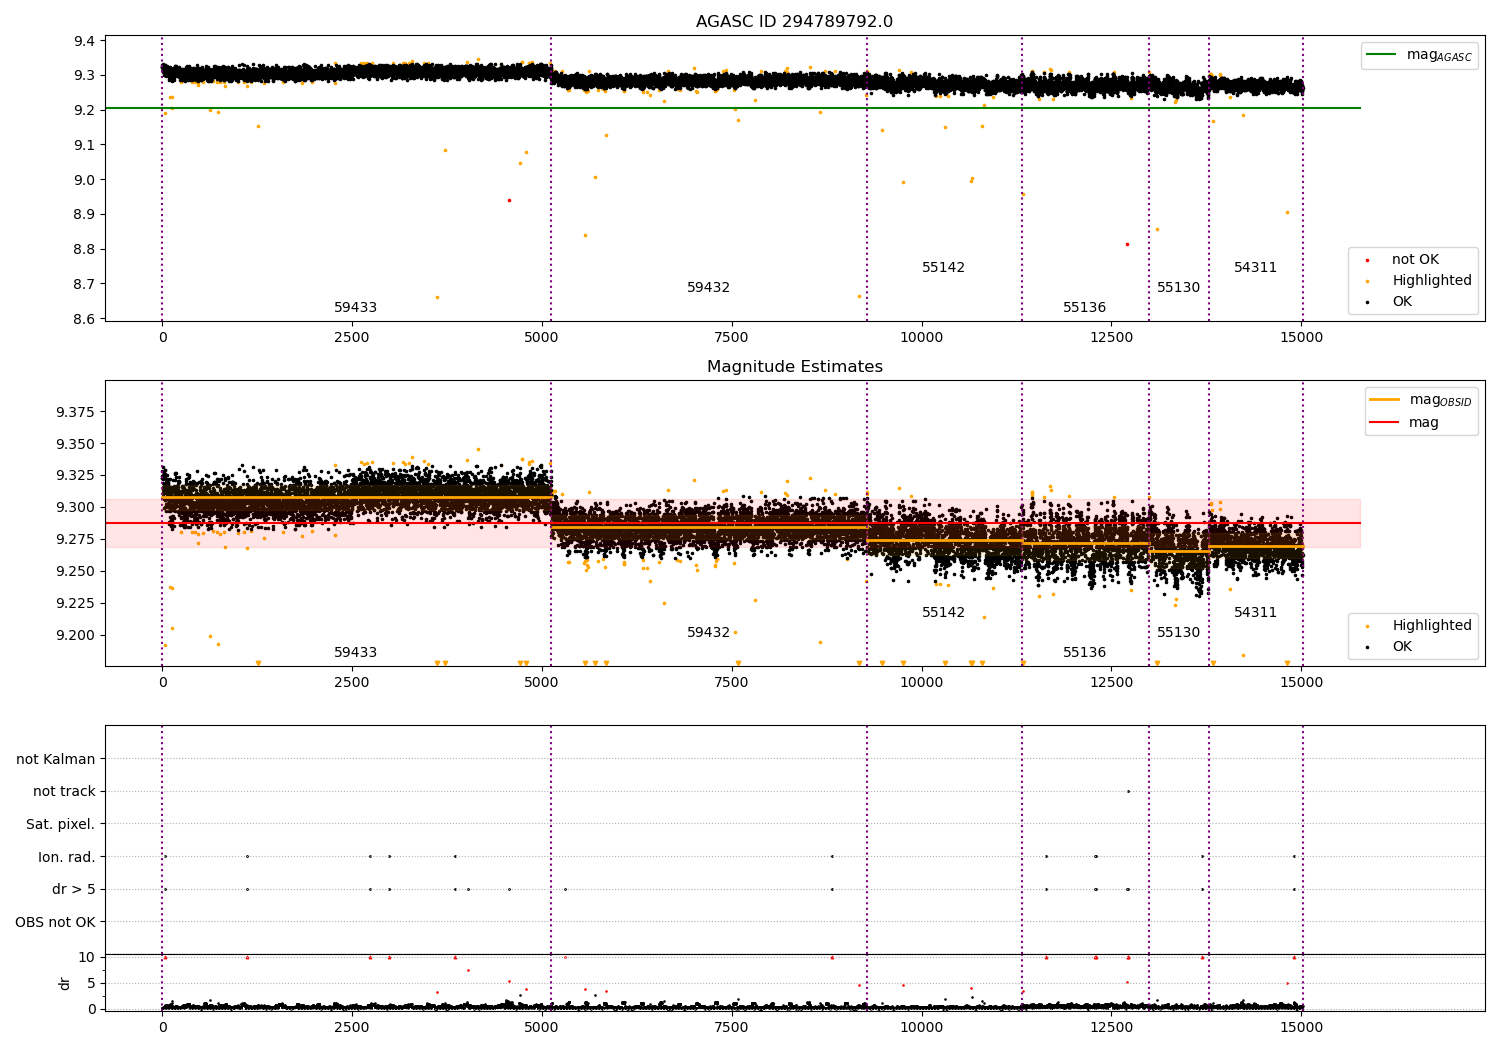Click y-axis tick 9.300 in the middle plot
Image resolution: width=1500 pixels, height=1050 pixels.
click(x=76, y=507)
